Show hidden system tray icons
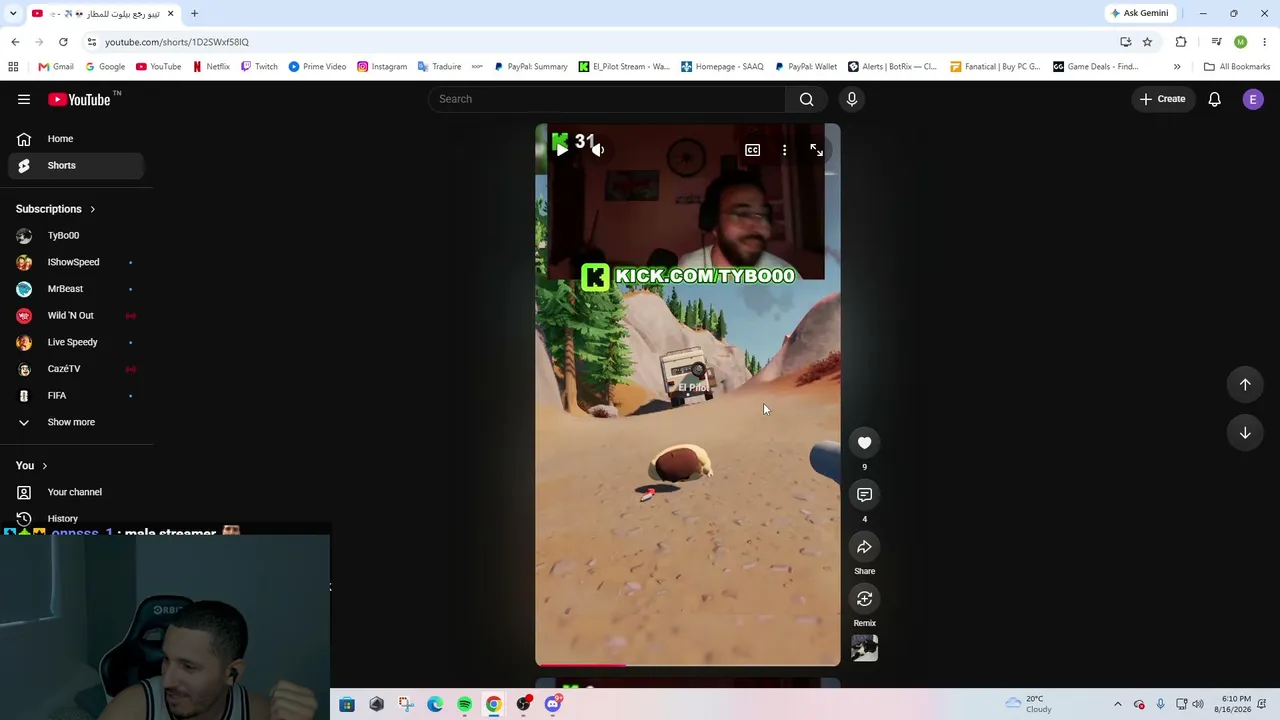This screenshot has width=1280, height=720. 1118,704
